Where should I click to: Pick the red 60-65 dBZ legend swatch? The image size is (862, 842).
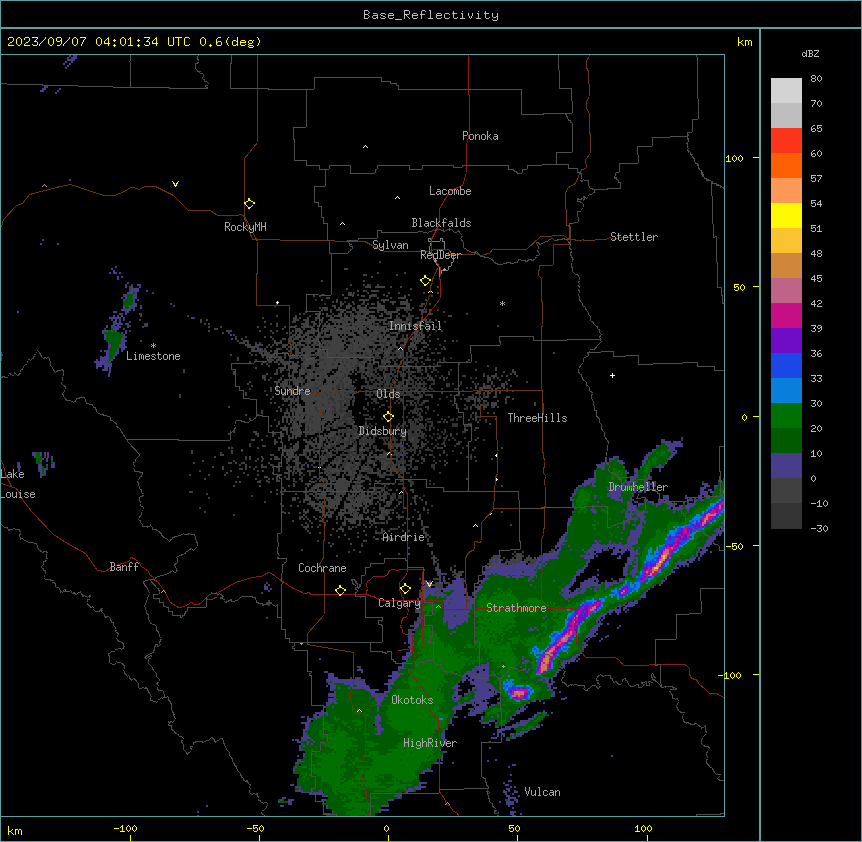coord(786,141)
